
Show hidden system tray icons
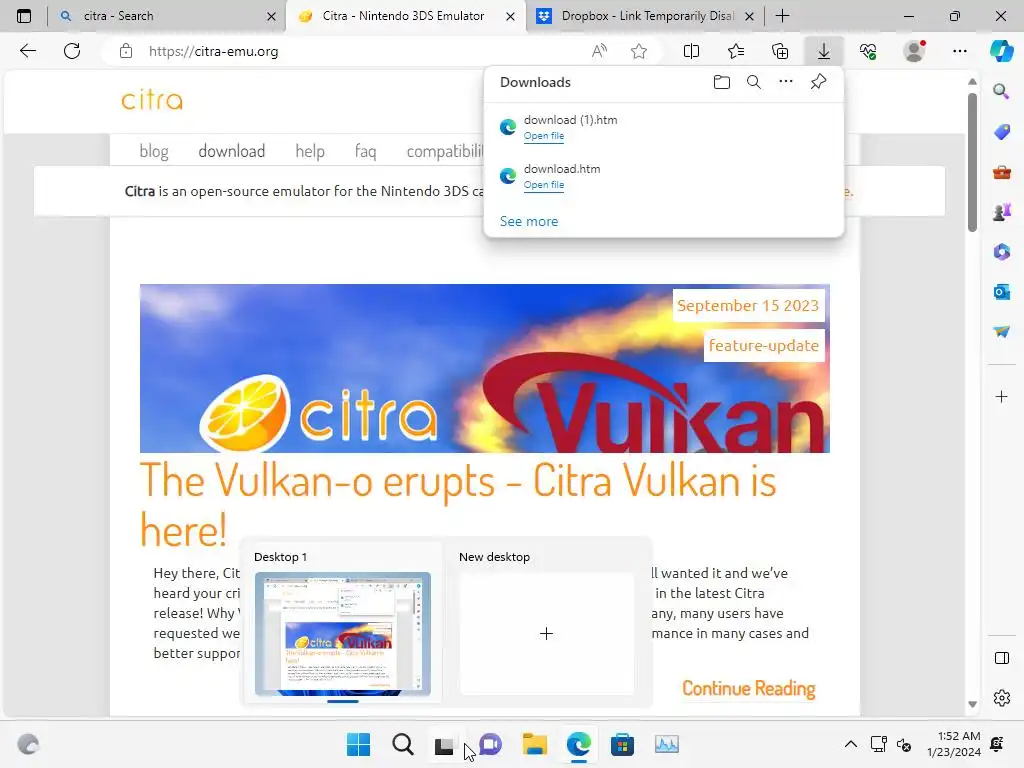coord(850,744)
